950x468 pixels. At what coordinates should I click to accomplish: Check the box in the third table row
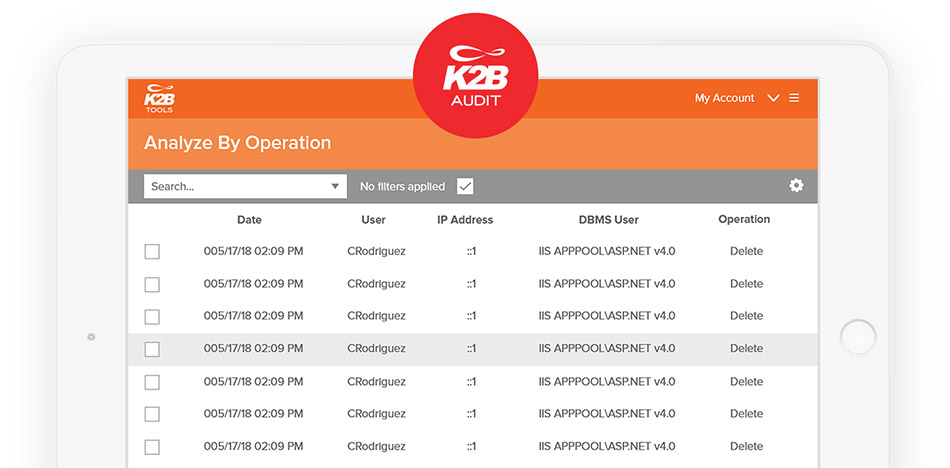pyautogui.click(x=152, y=316)
